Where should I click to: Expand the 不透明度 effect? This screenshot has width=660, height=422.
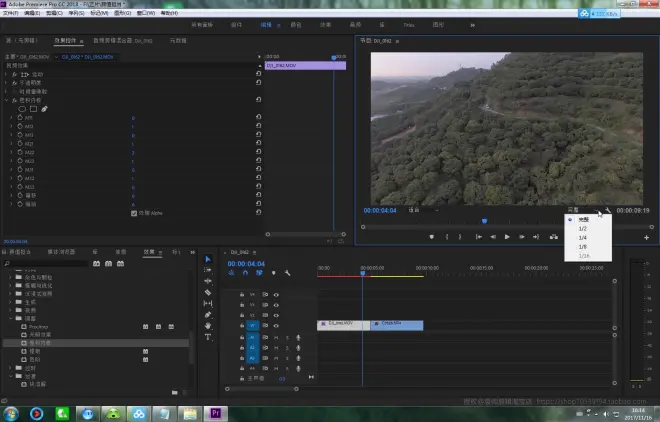[x=6, y=83]
